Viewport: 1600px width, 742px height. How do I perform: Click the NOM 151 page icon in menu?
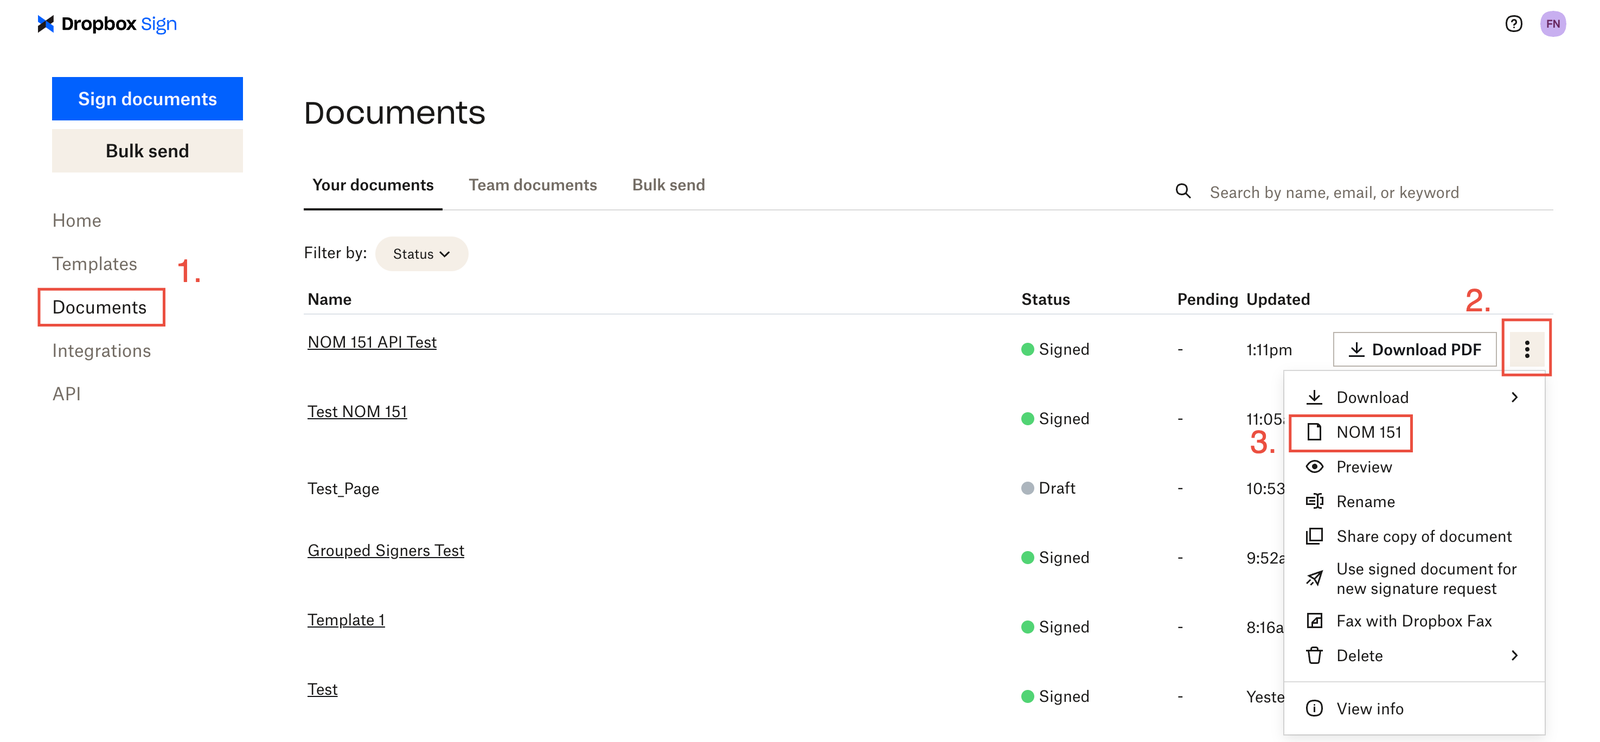click(x=1315, y=432)
